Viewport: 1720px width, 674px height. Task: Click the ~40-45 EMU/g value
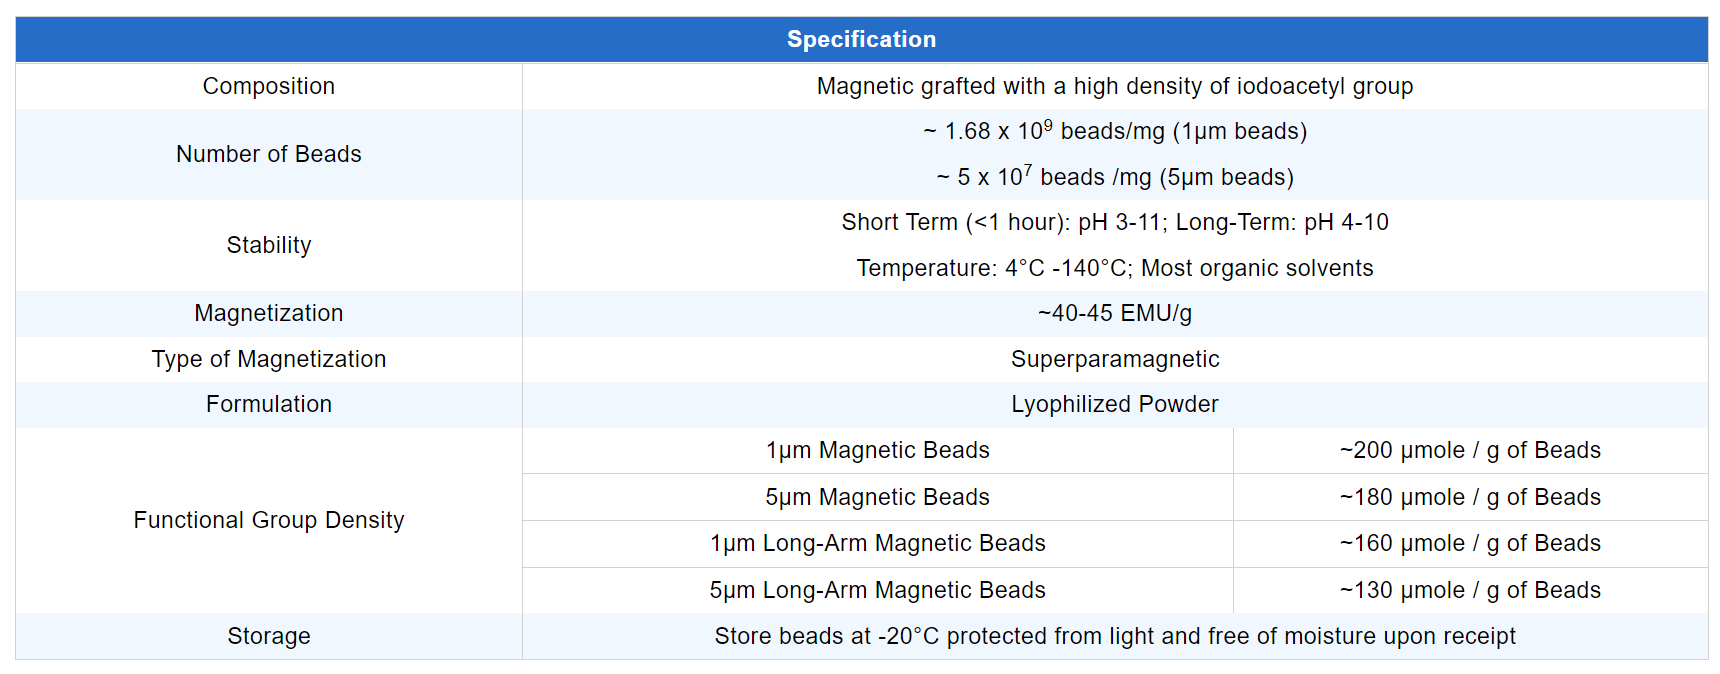[x=1114, y=313]
